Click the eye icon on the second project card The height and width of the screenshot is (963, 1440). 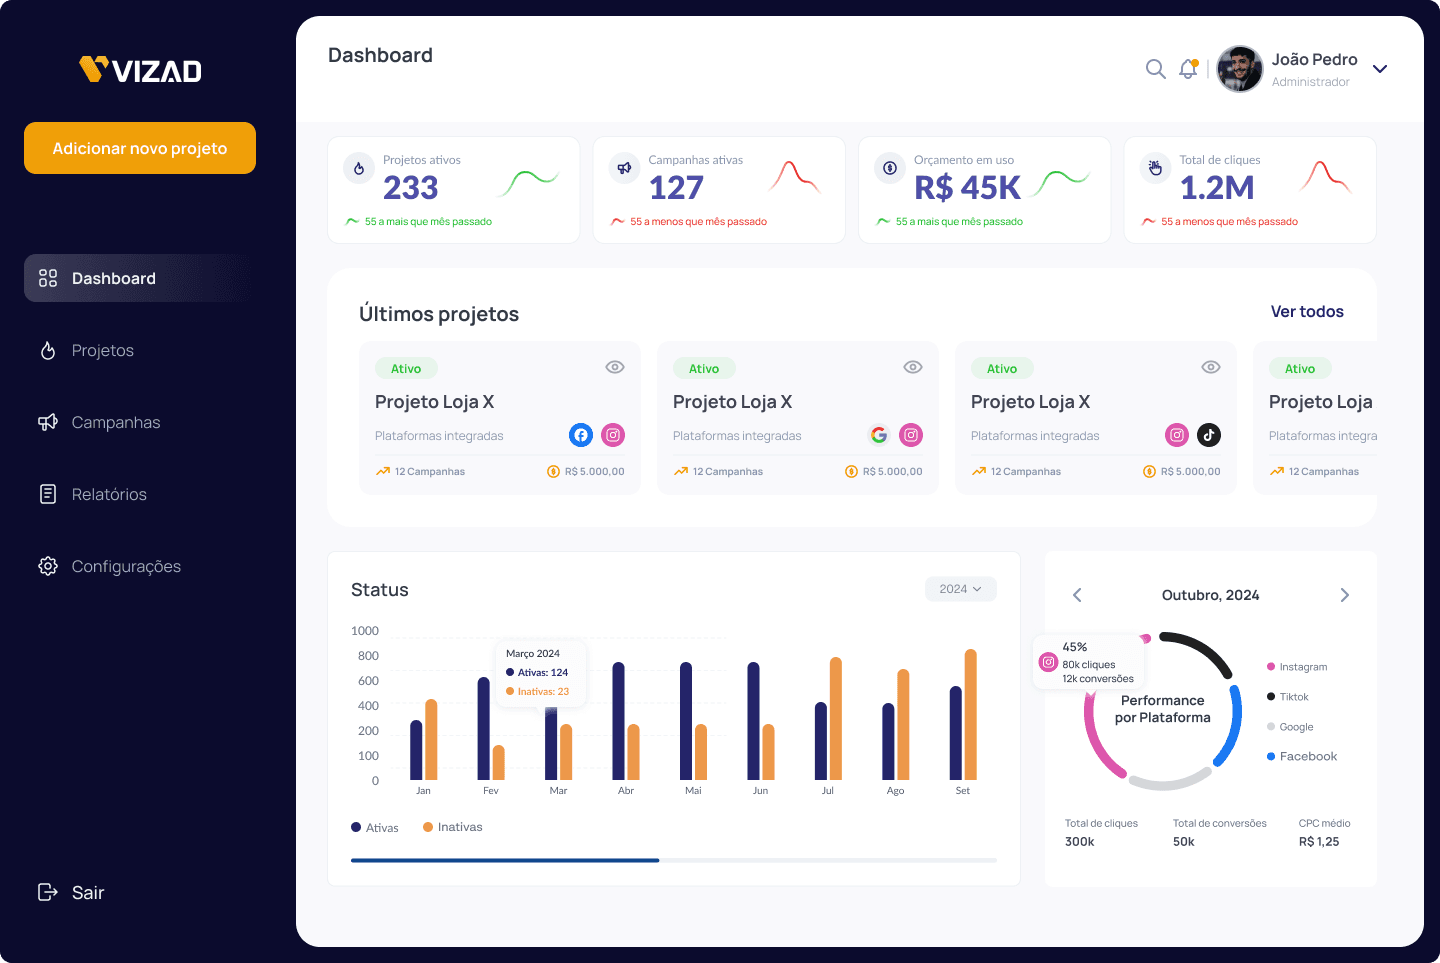912,367
